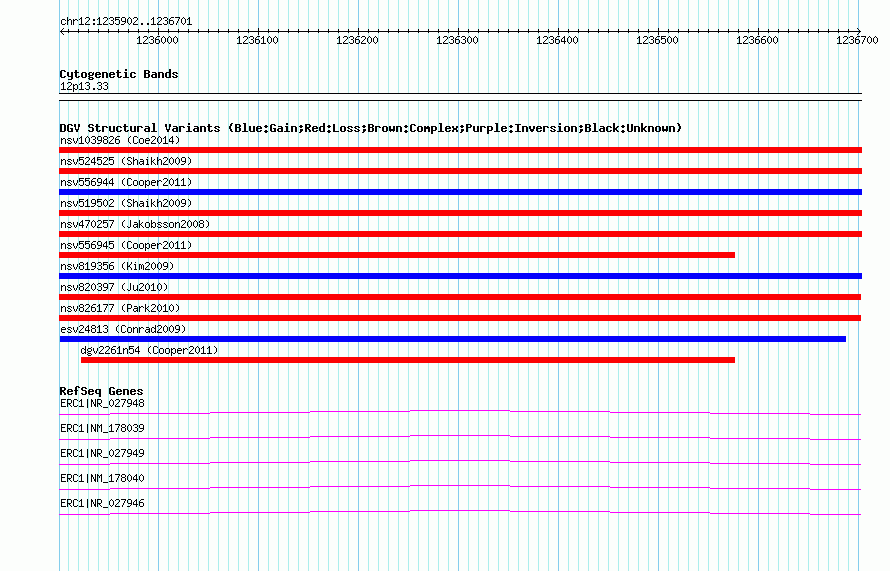Click the nsv819356 (Kim2009) label
This screenshot has width=890, height=571.
coord(117,266)
